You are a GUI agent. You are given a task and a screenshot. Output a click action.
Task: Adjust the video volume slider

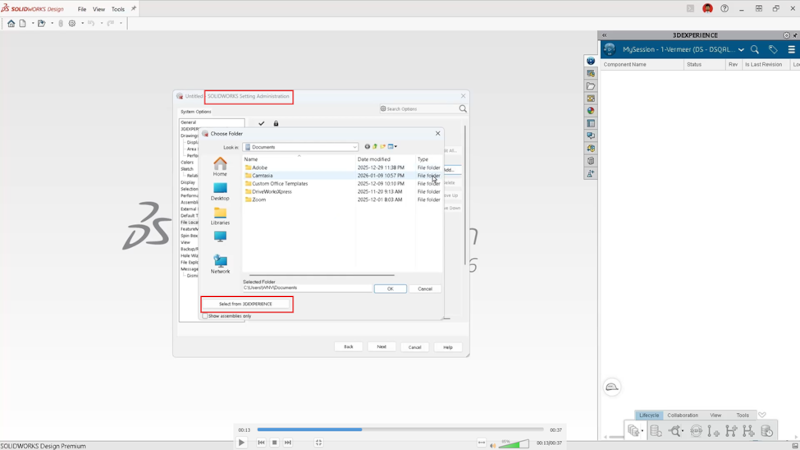coord(514,444)
